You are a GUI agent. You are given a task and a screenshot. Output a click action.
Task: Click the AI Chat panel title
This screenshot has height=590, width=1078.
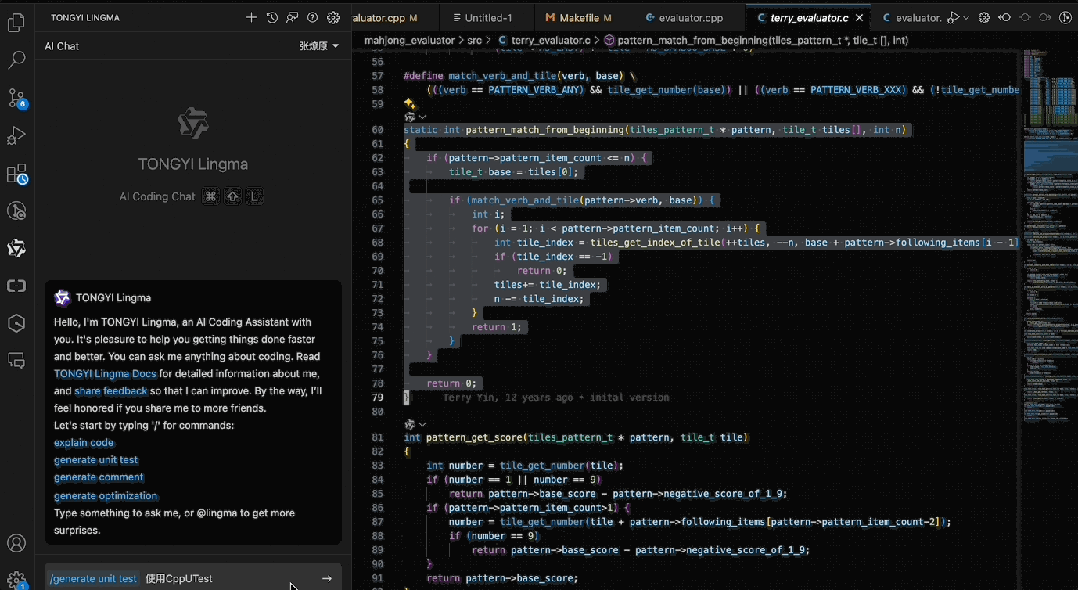(62, 46)
